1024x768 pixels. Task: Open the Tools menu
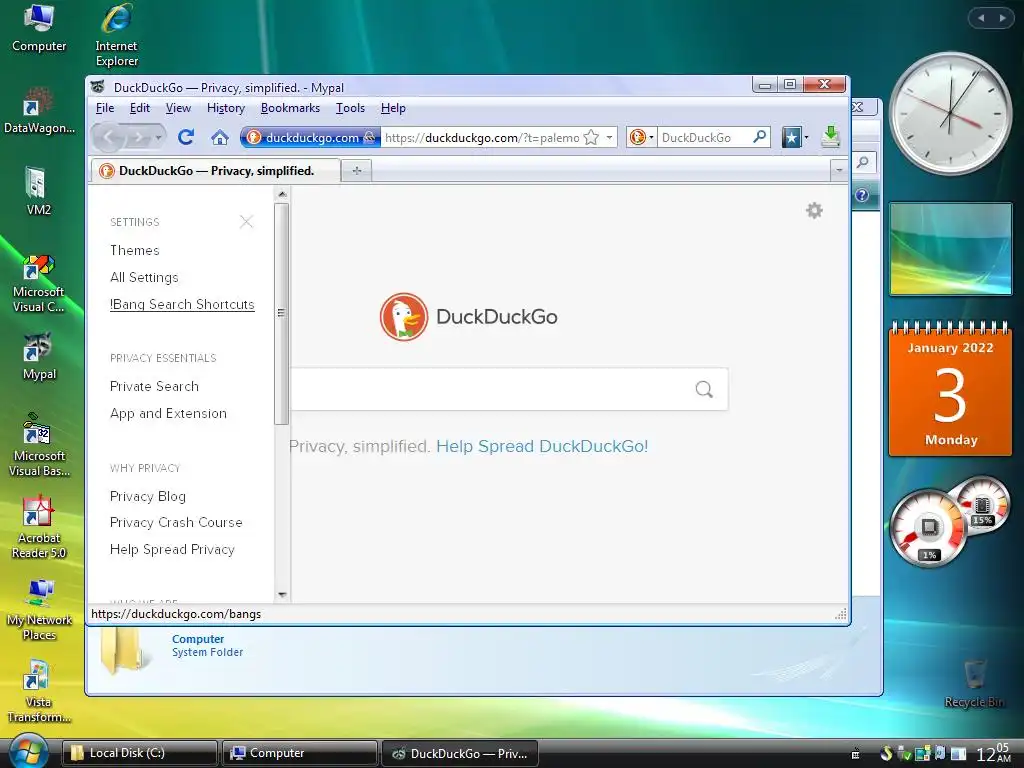tap(350, 108)
